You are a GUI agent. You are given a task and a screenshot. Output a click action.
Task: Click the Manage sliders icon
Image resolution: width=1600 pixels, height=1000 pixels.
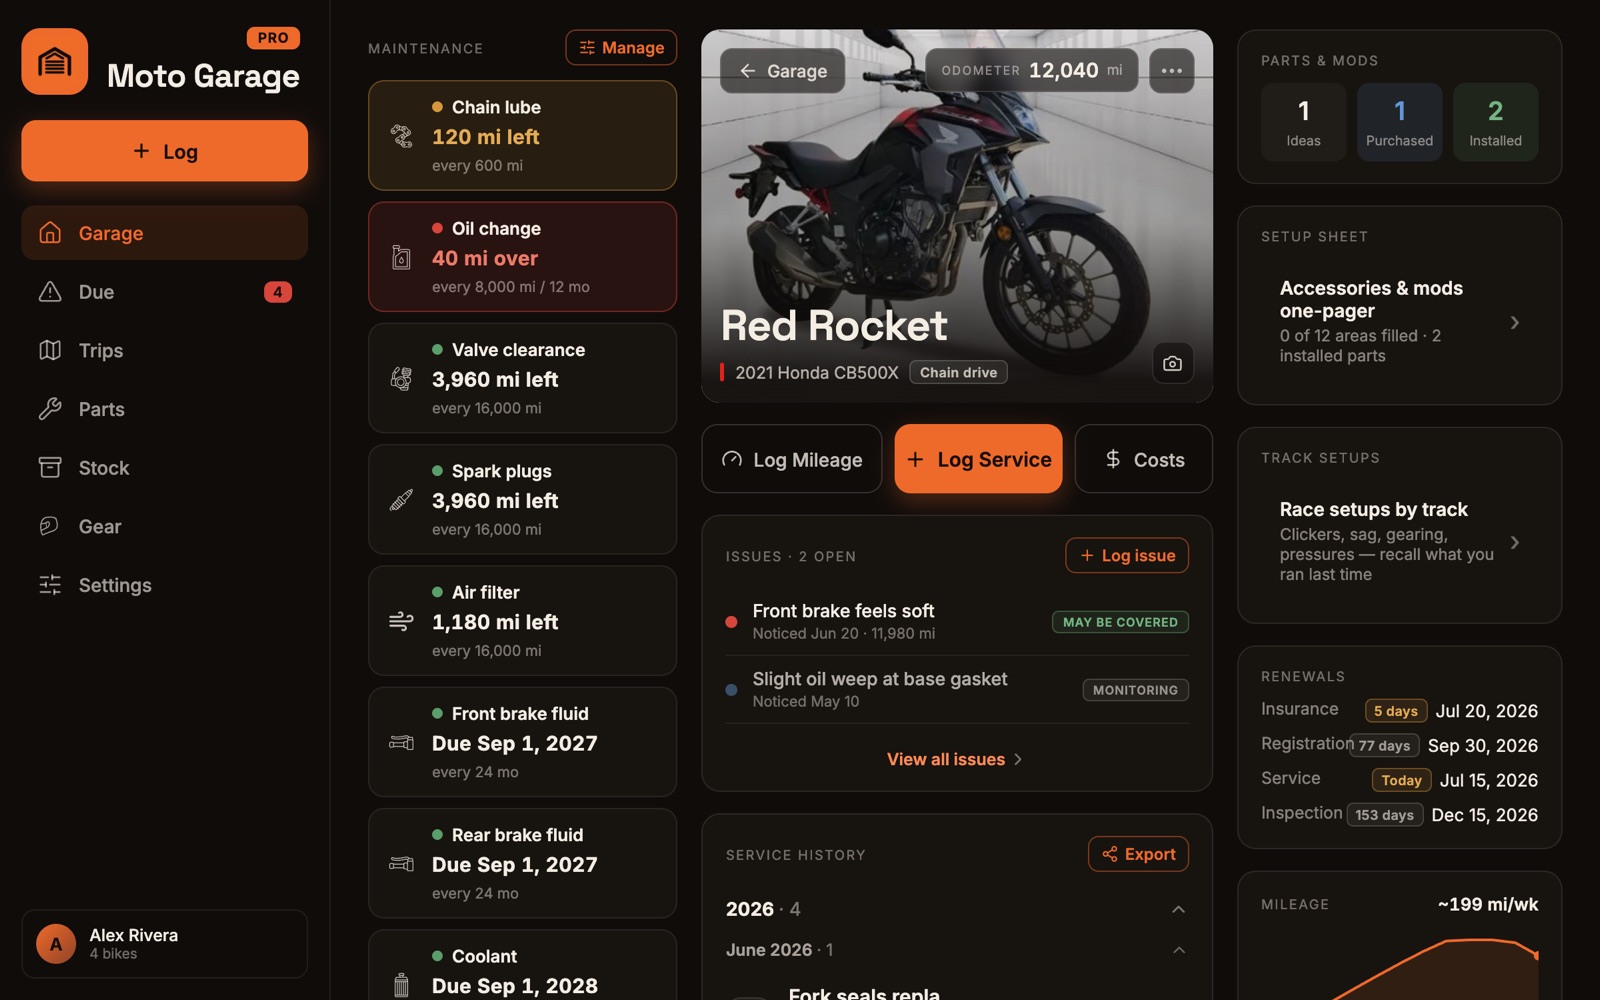click(x=587, y=48)
